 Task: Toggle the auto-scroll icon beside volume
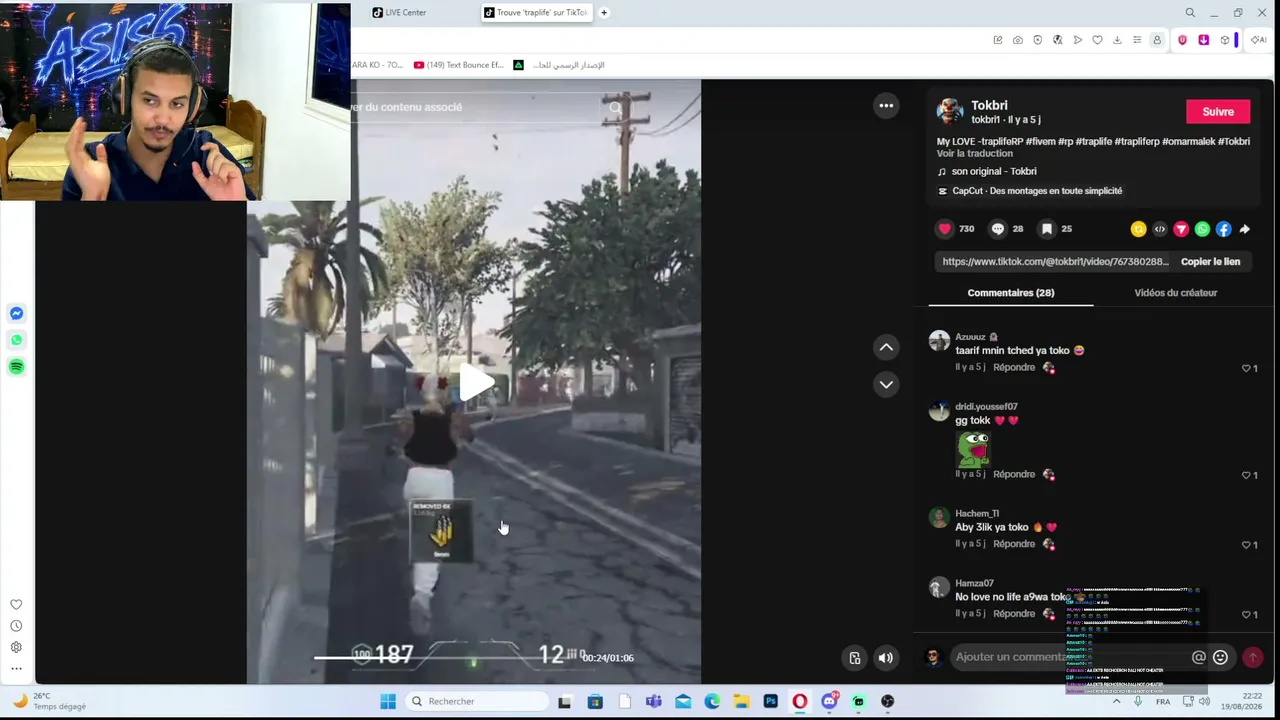click(x=854, y=658)
